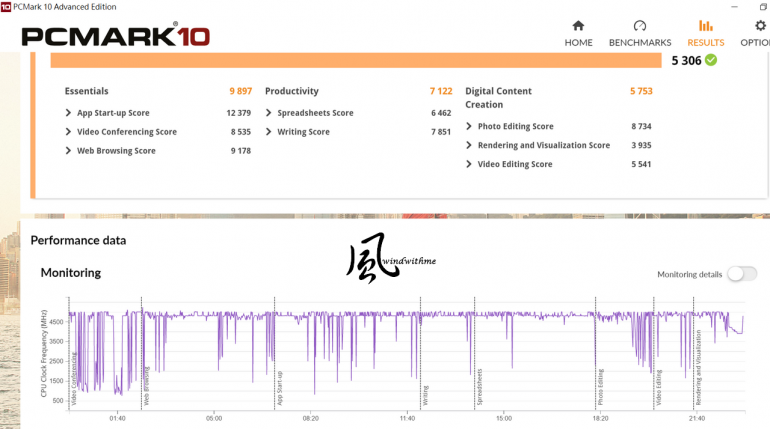Expand Spreadsheets Score

tap(269, 113)
